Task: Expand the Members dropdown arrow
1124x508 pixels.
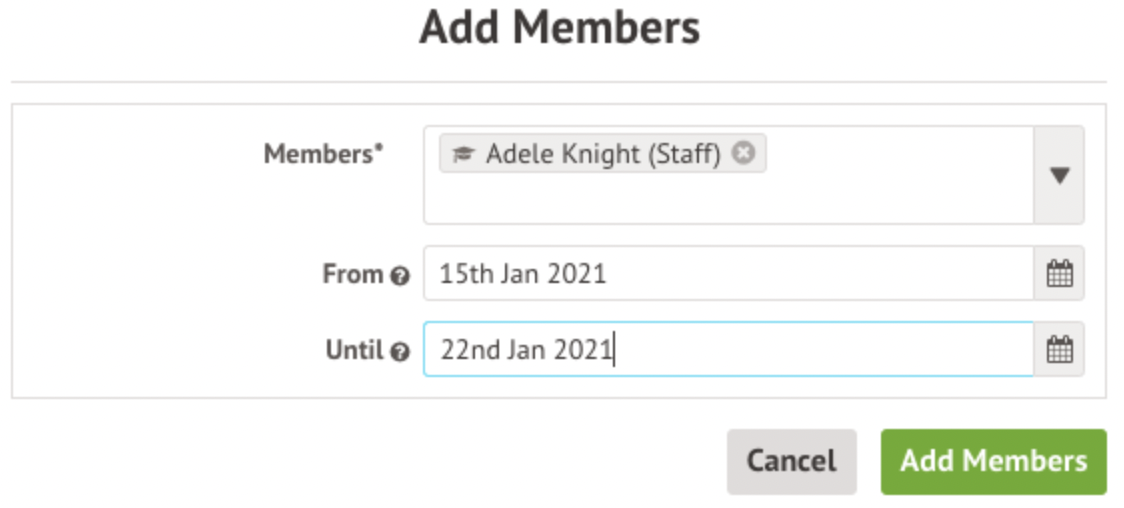Action: [x=1059, y=175]
